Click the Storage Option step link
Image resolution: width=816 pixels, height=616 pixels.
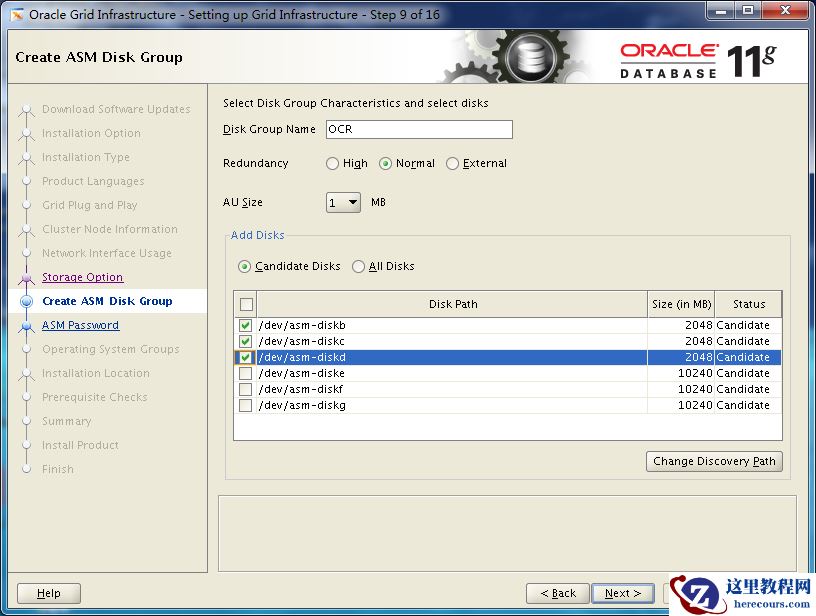click(82, 277)
